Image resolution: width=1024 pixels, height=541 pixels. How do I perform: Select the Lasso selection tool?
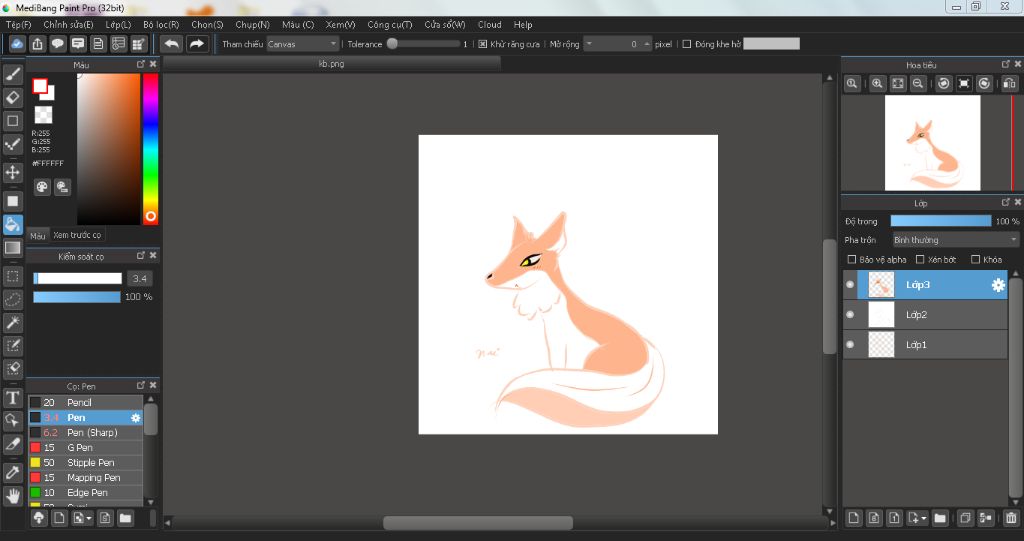point(12,299)
